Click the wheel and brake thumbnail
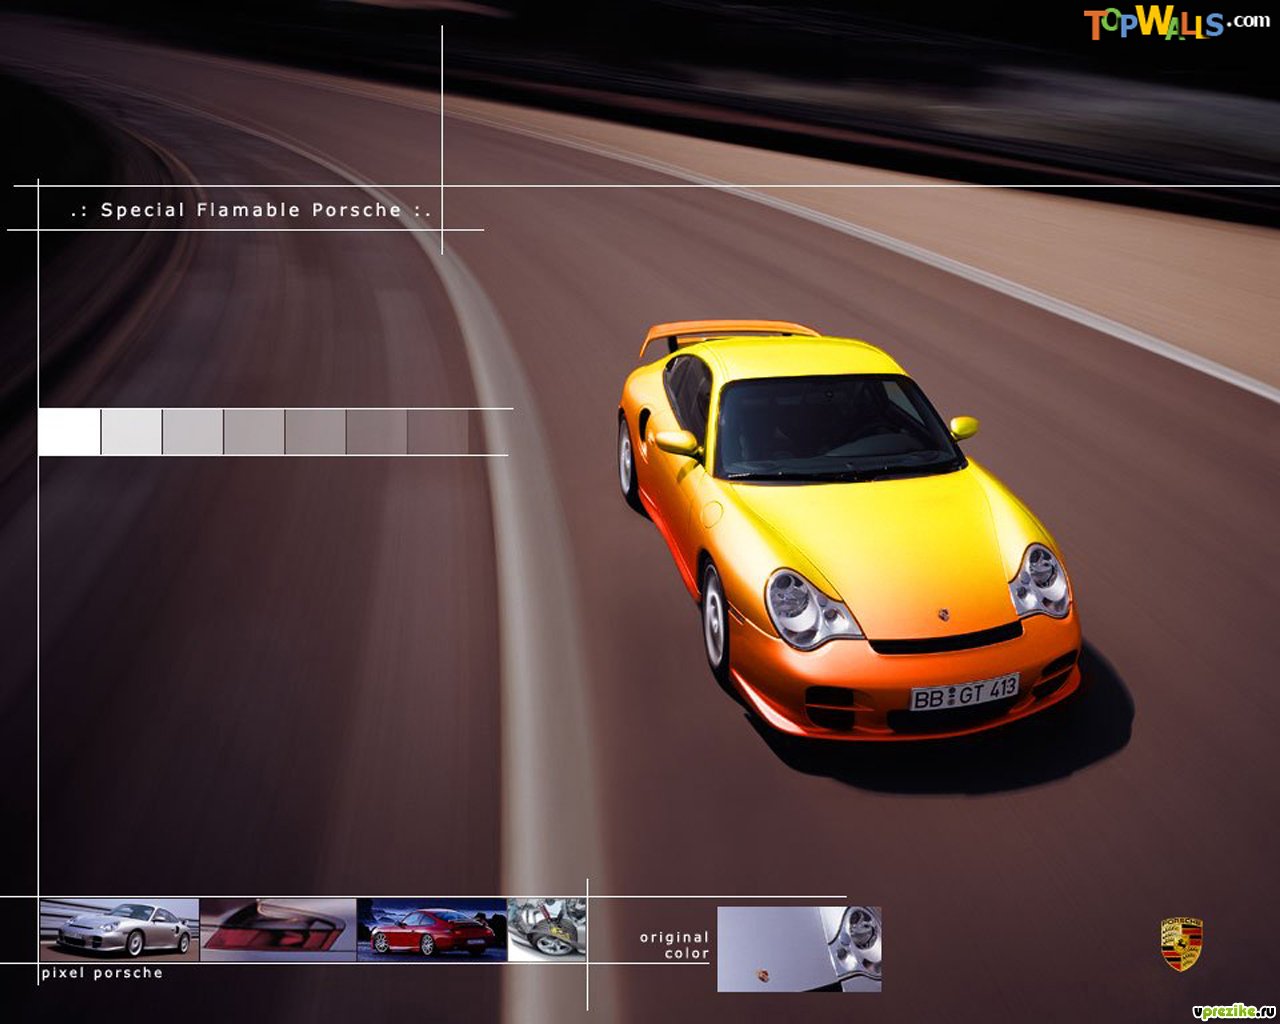Viewport: 1280px width, 1024px height. point(546,930)
